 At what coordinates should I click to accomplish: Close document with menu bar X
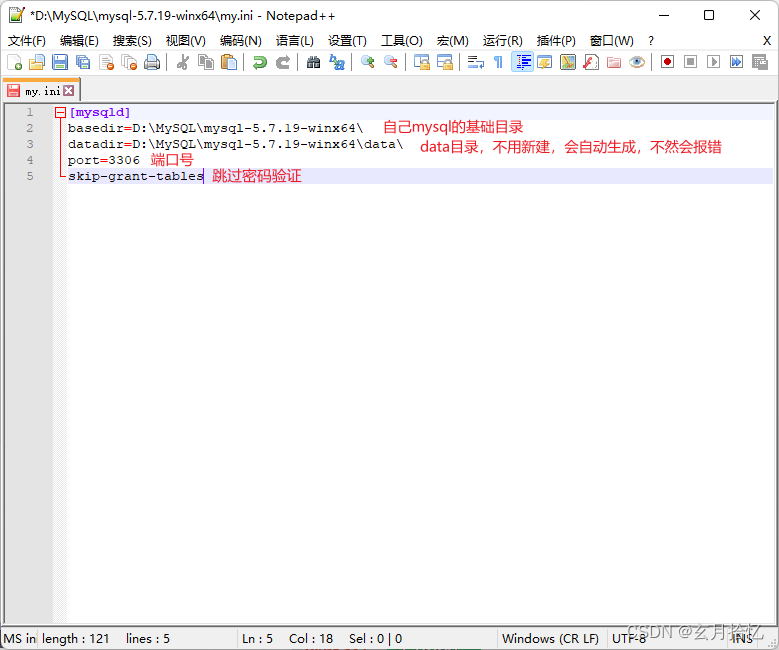[x=767, y=41]
